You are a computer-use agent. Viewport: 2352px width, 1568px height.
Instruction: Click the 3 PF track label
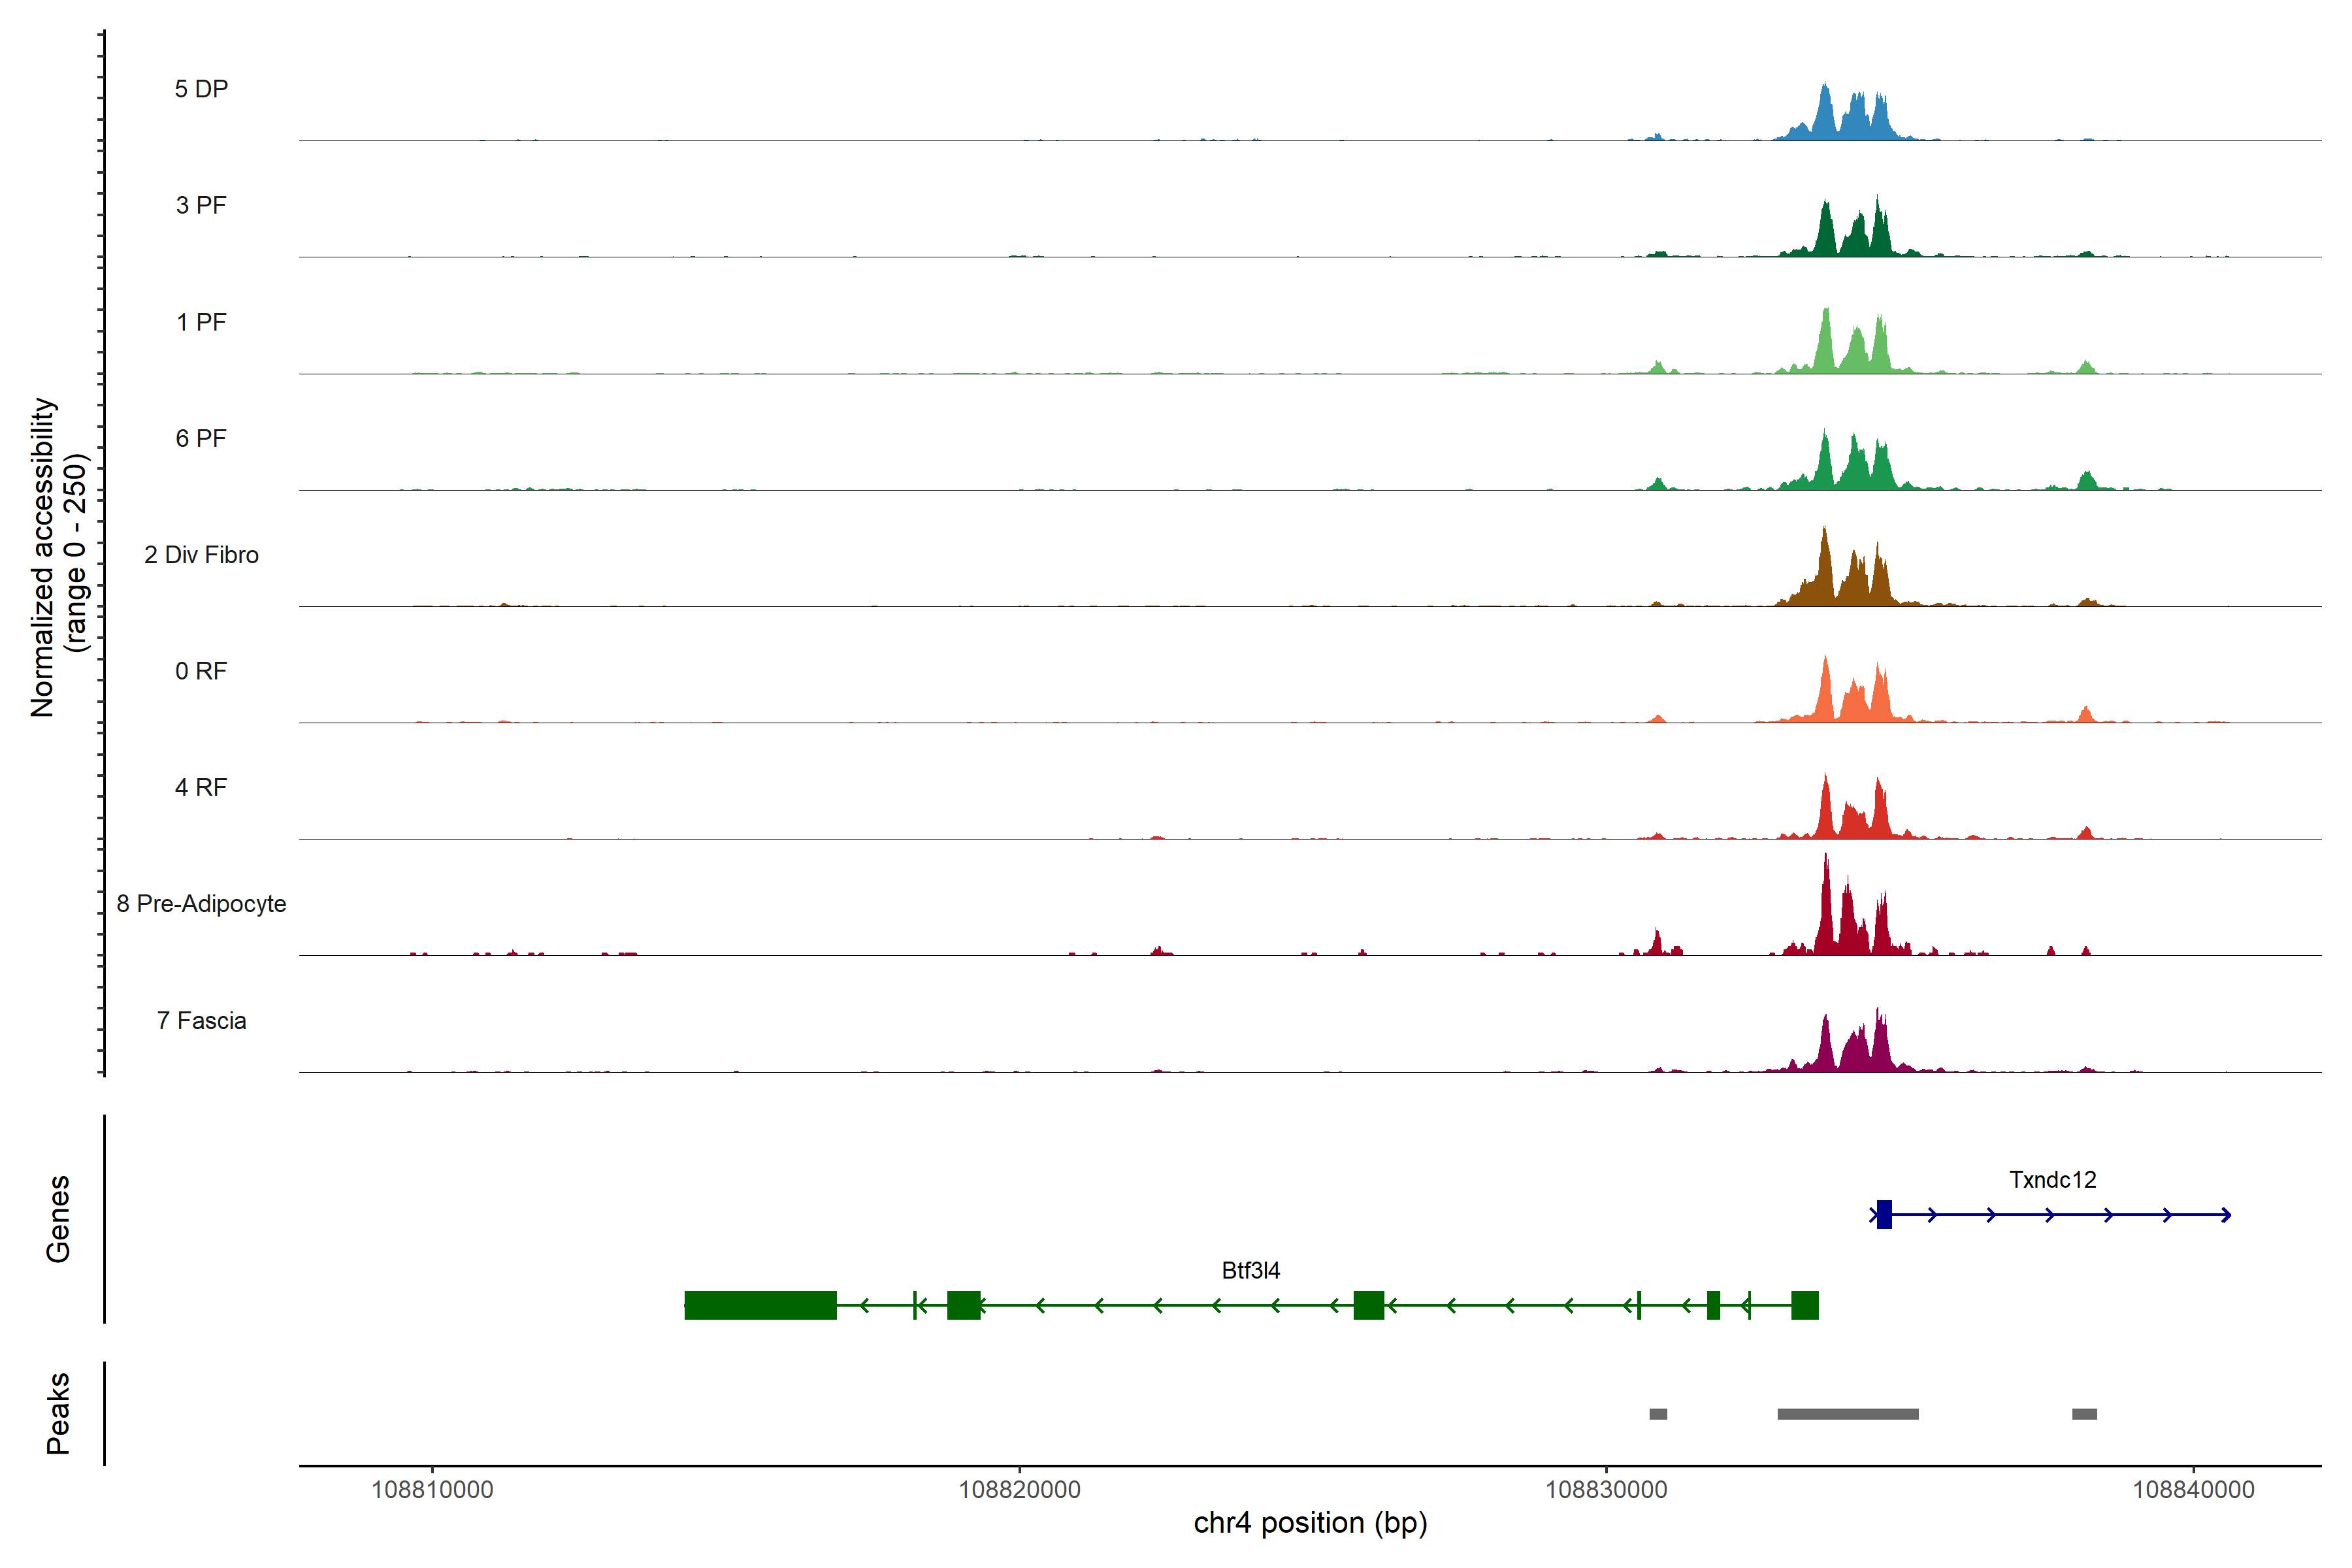pyautogui.click(x=201, y=205)
